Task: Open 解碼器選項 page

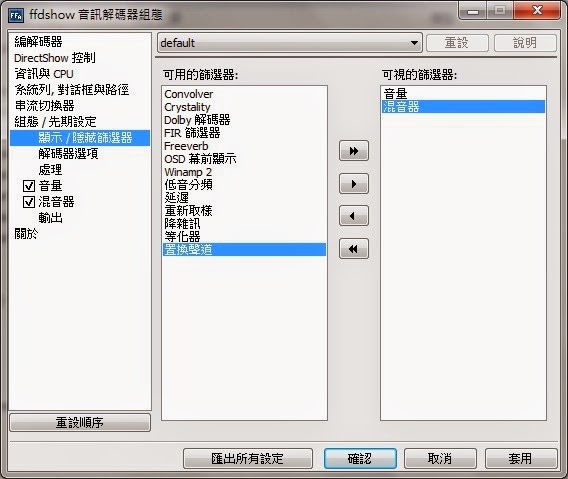Action: coord(68,154)
